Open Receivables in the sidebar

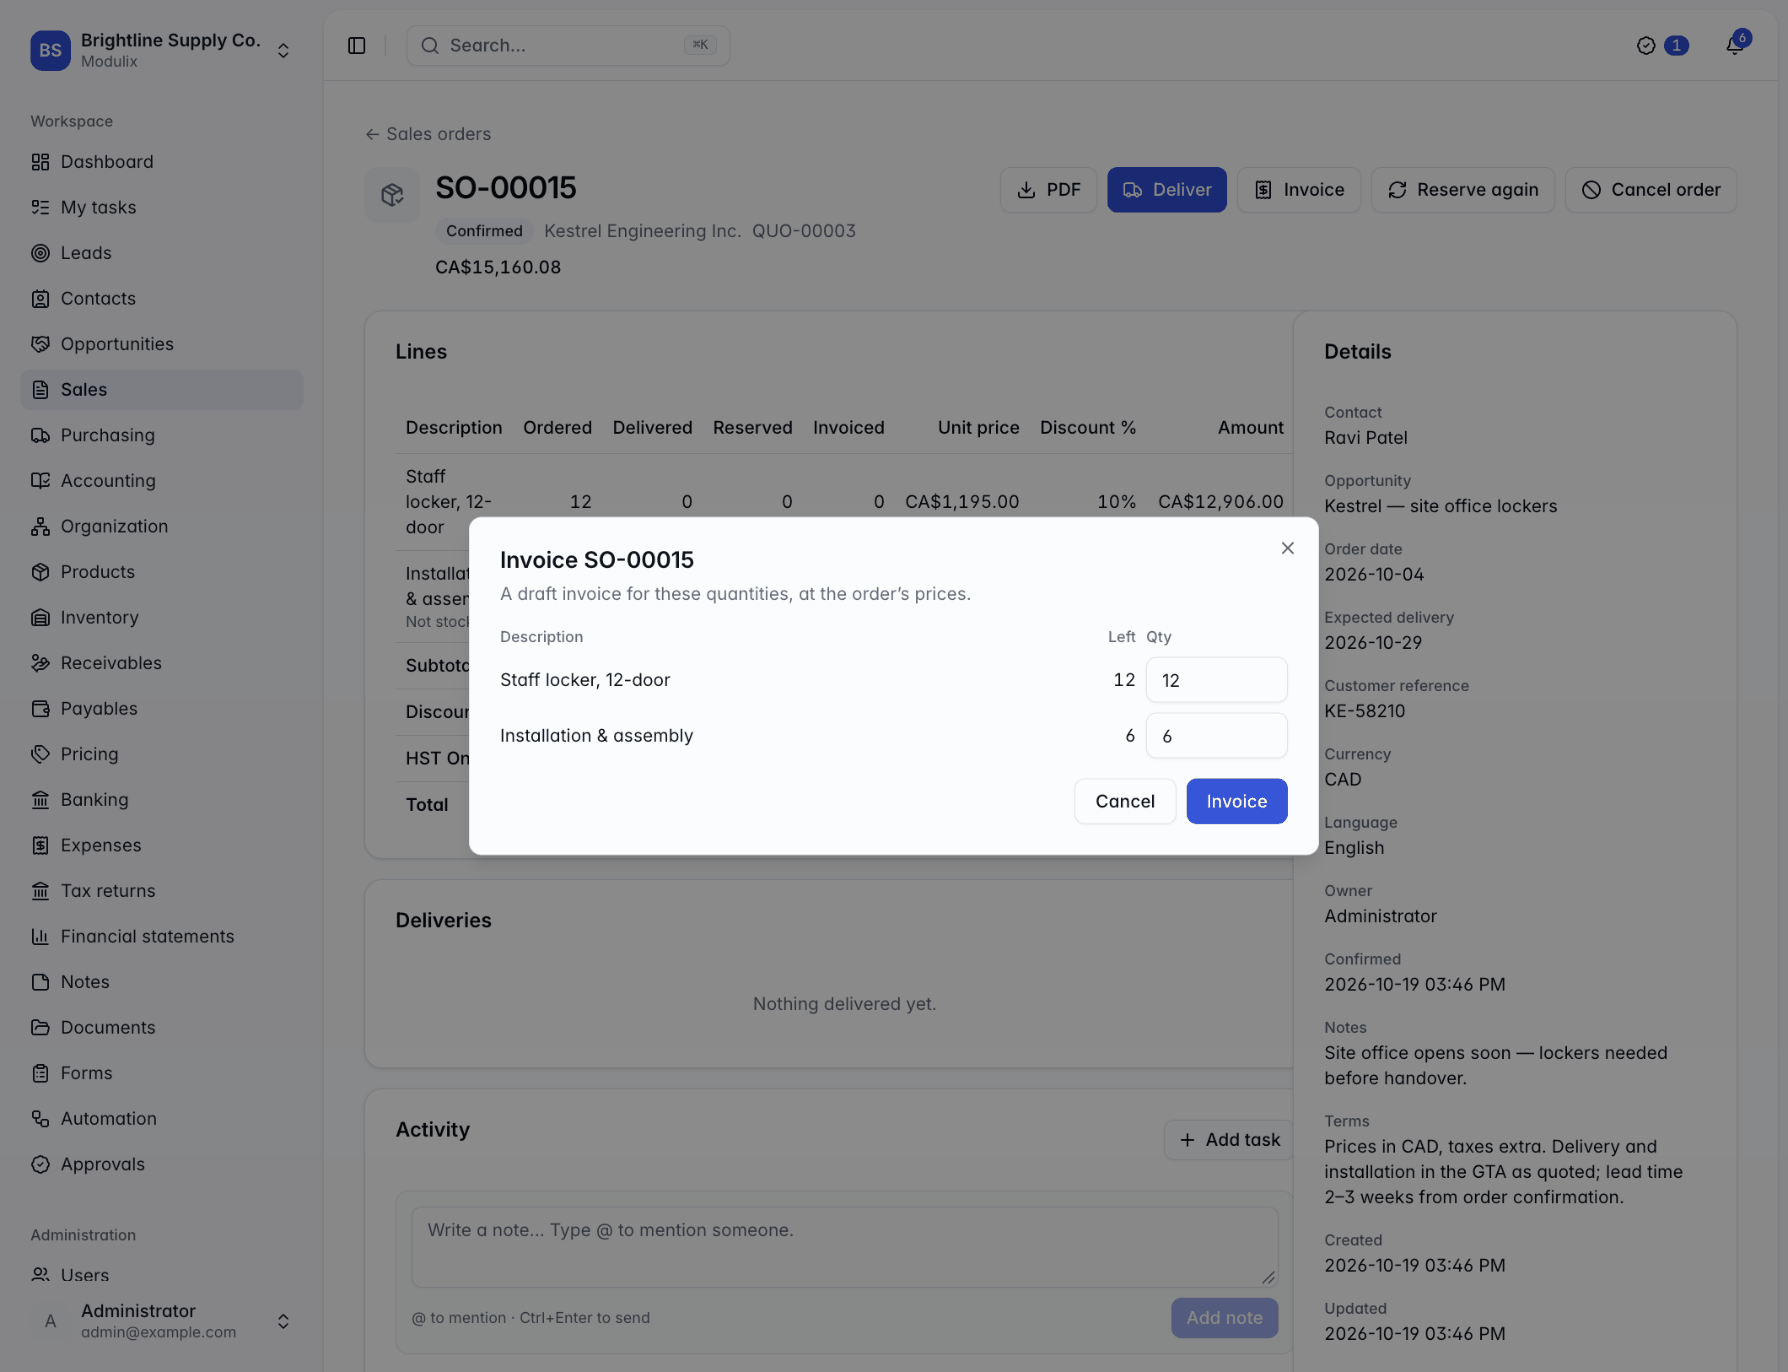[x=162, y=663]
